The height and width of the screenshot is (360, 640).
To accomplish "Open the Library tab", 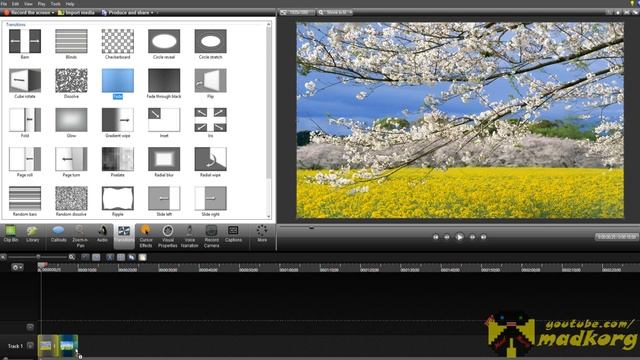I will pyautogui.click(x=33, y=234).
